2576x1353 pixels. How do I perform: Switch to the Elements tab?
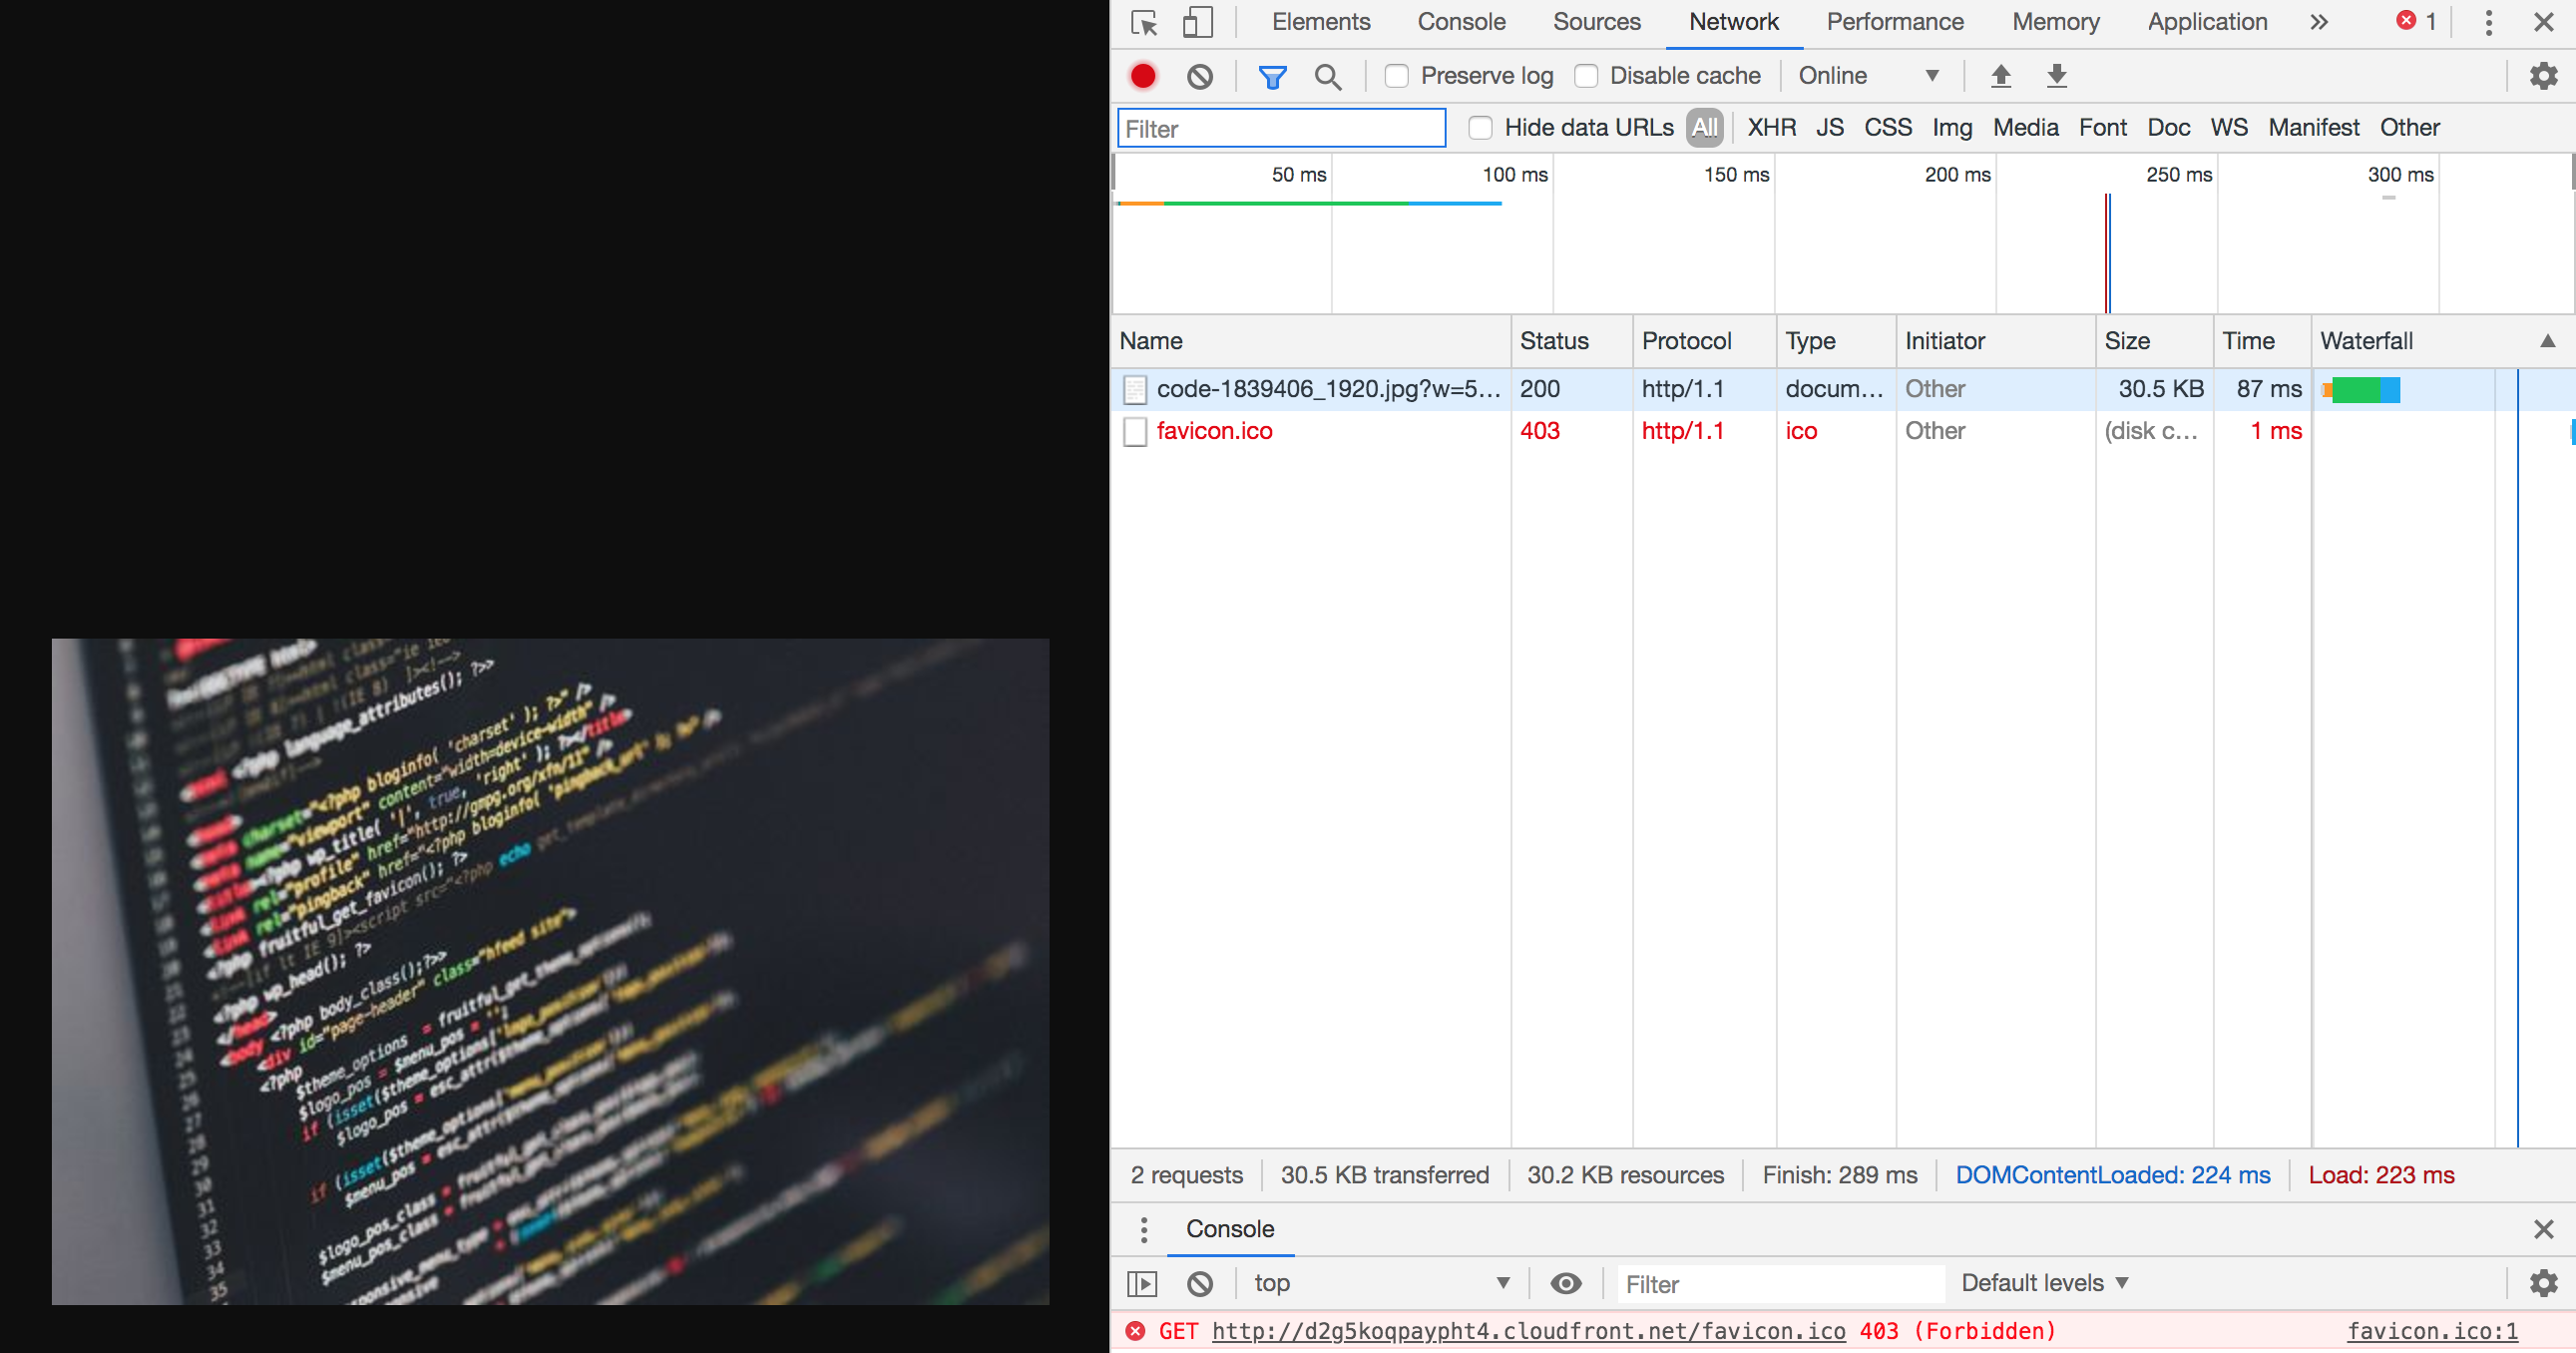tap(1320, 22)
